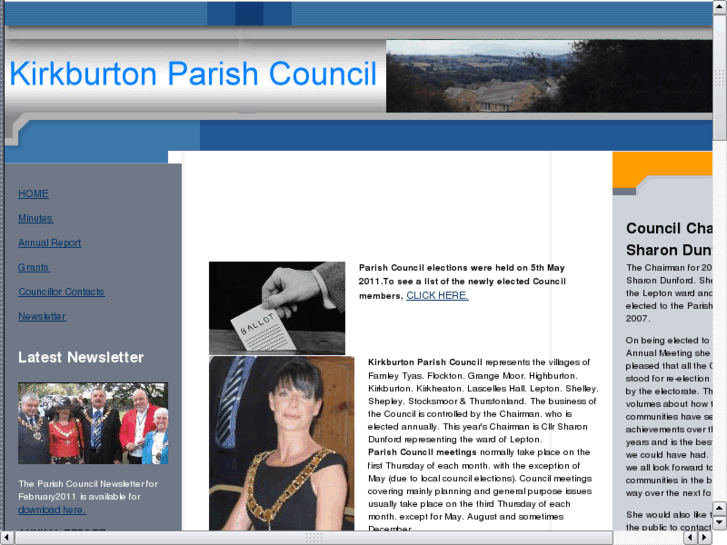Click the vertical scrollbar thumb
This screenshot has width=727, height=545.
pos(720,77)
